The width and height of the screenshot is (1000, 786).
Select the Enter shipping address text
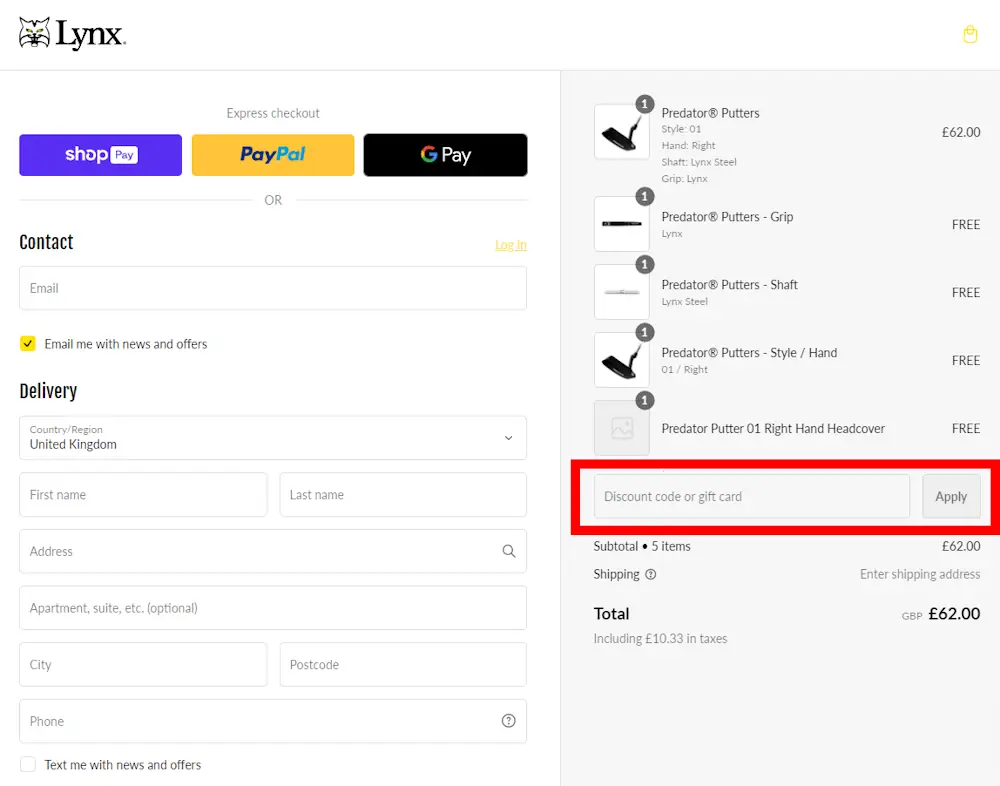[920, 574]
